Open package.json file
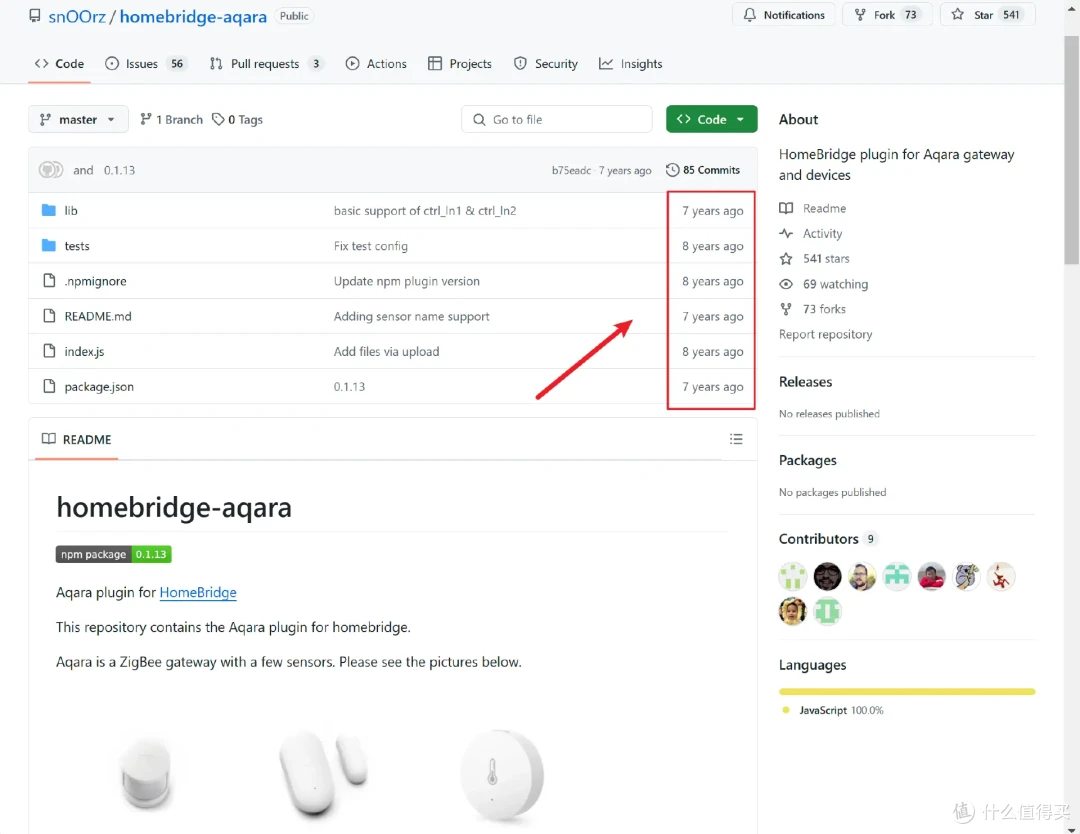 [99, 386]
